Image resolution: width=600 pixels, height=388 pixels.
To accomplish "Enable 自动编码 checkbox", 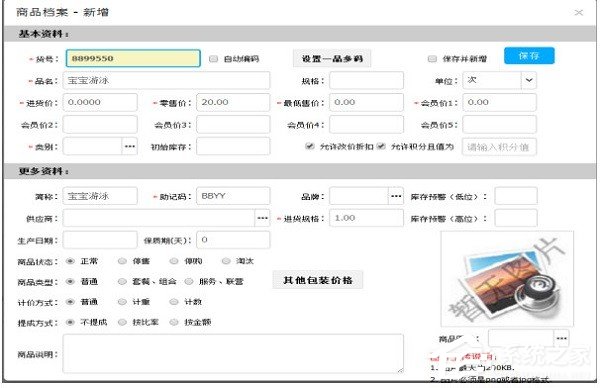I will tap(214, 59).
